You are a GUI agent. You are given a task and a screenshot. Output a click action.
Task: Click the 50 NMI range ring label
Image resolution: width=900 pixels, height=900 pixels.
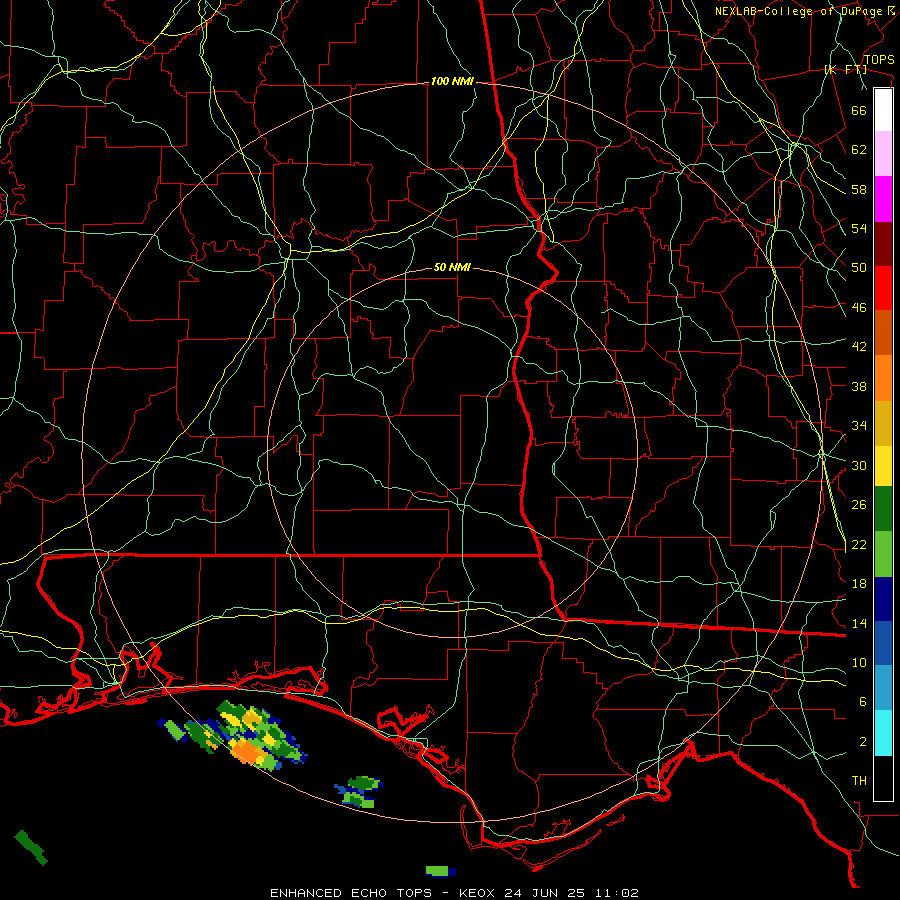[x=452, y=267]
